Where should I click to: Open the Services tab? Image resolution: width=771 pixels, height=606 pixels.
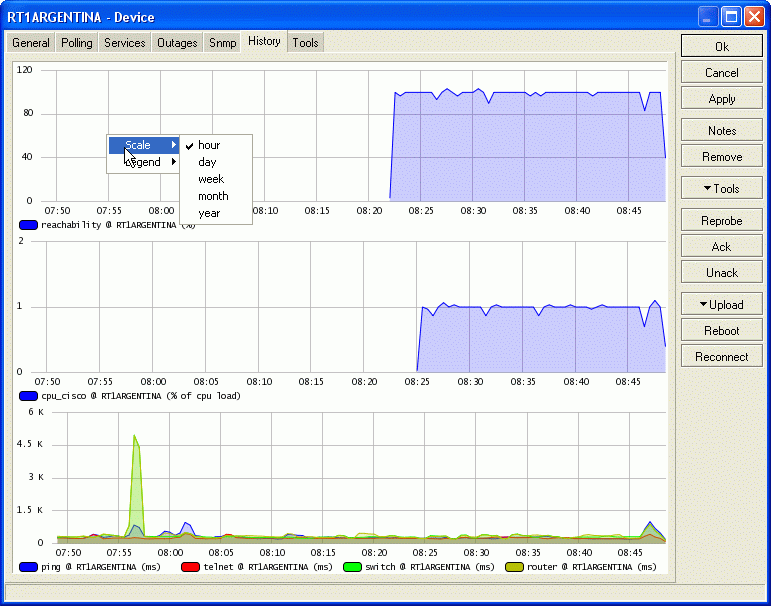coord(124,43)
